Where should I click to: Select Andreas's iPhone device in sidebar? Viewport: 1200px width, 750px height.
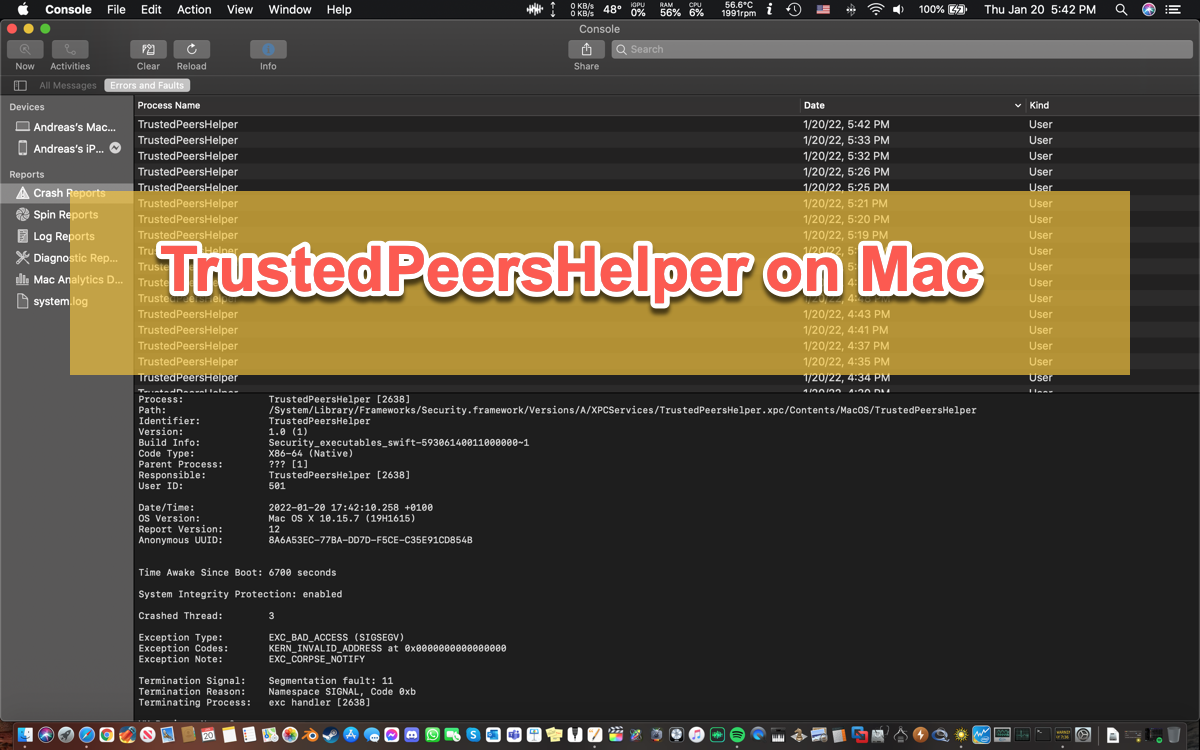coord(66,148)
